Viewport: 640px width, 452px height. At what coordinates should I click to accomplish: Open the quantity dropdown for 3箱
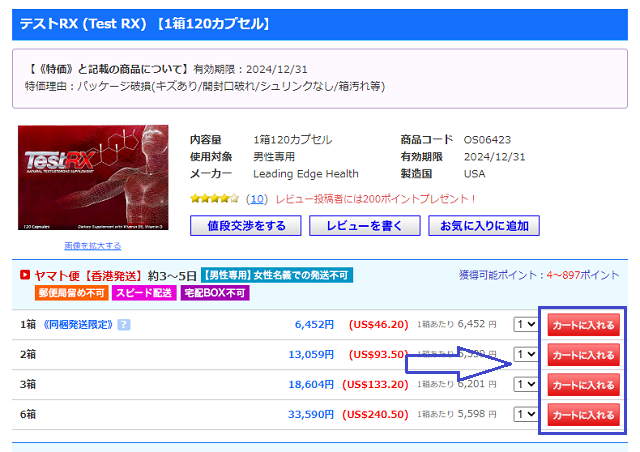[x=525, y=384]
